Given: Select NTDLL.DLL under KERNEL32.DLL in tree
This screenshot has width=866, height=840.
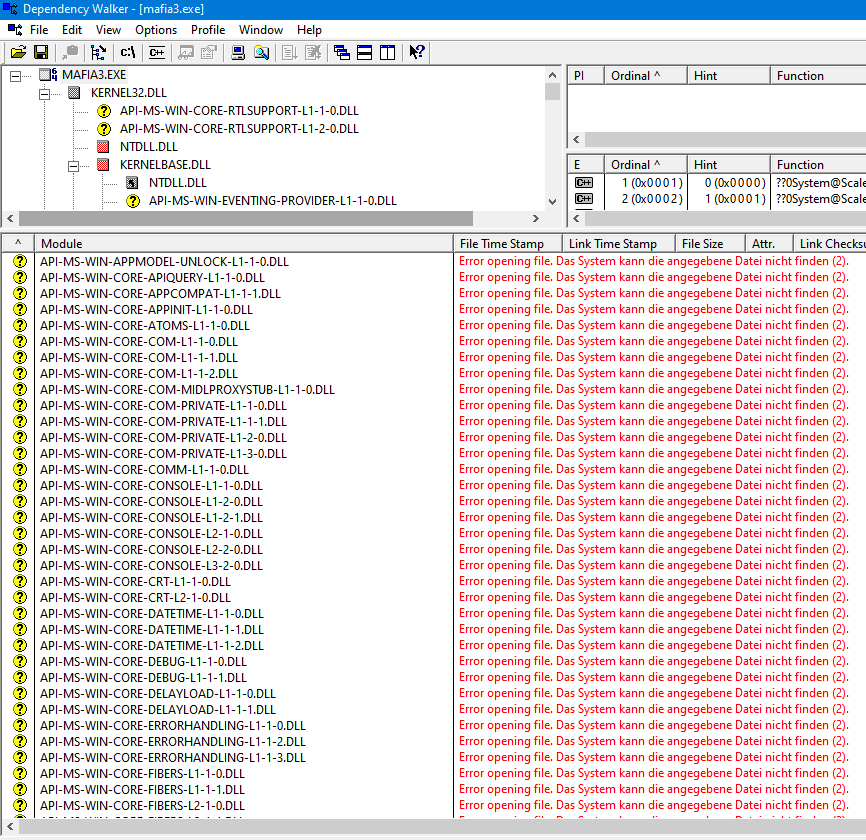Looking at the screenshot, I should [x=149, y=147].
